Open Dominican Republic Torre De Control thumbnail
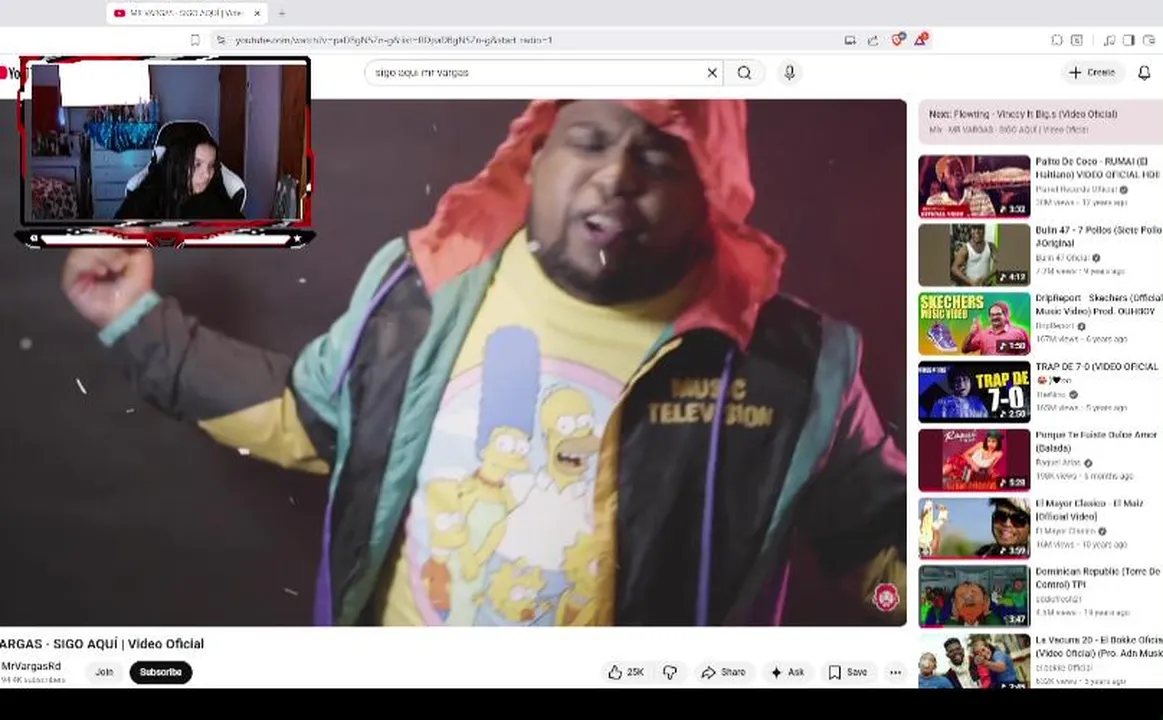The image size is (1163, 720). [974, 596]
